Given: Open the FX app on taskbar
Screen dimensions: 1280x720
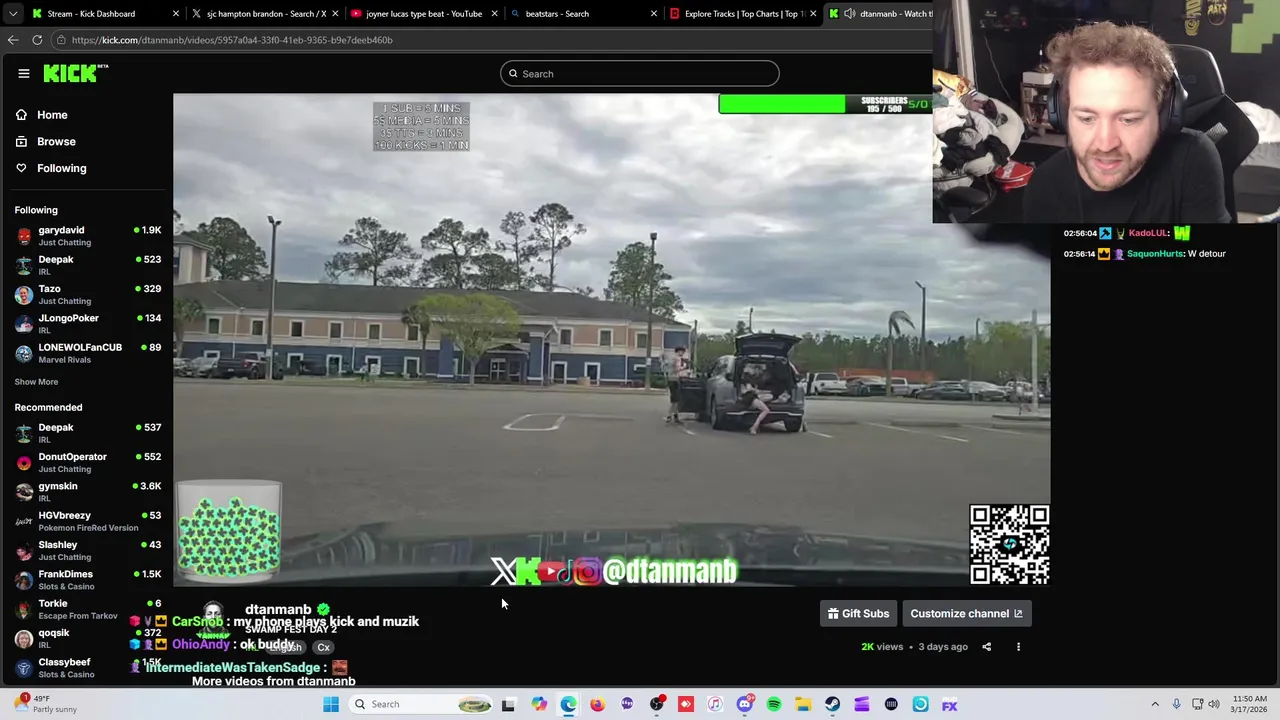Looking at the screenshot, I should pyautogui.click(x=950, y=705).
